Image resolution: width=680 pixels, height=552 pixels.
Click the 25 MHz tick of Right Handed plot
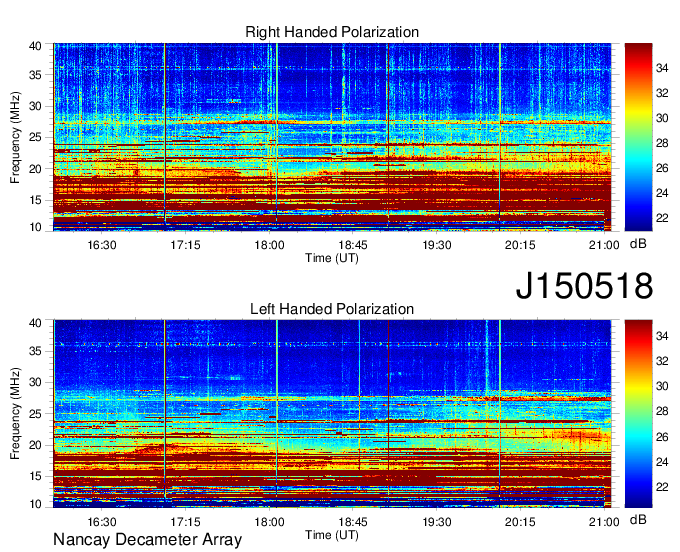click(x=35, y=137)
